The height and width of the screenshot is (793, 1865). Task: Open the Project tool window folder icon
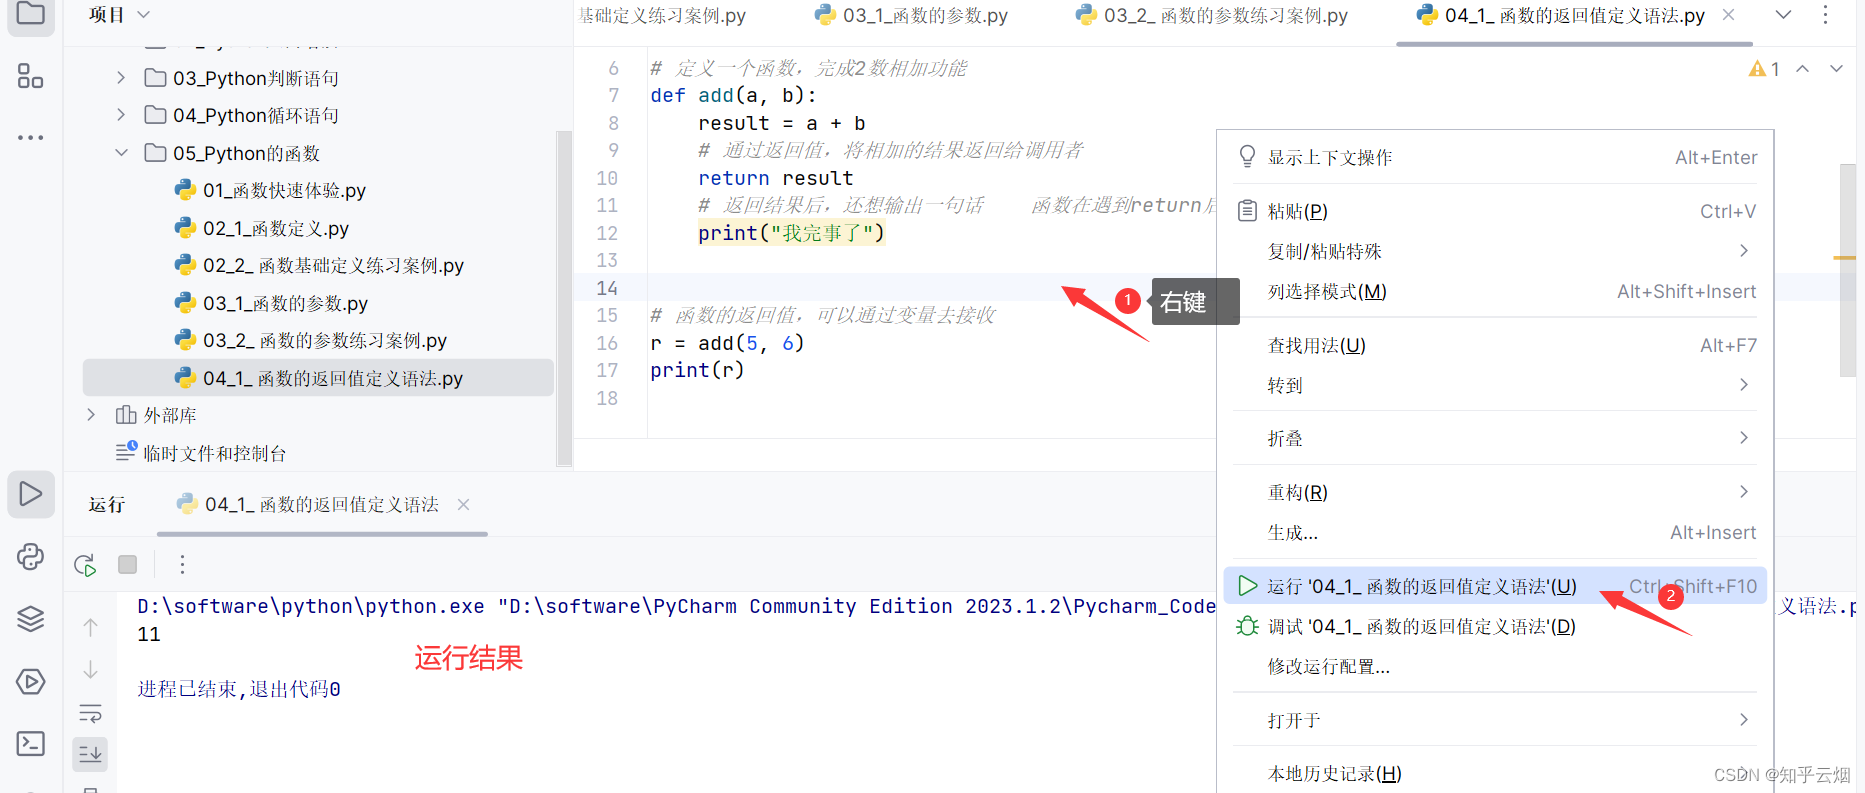31,14
